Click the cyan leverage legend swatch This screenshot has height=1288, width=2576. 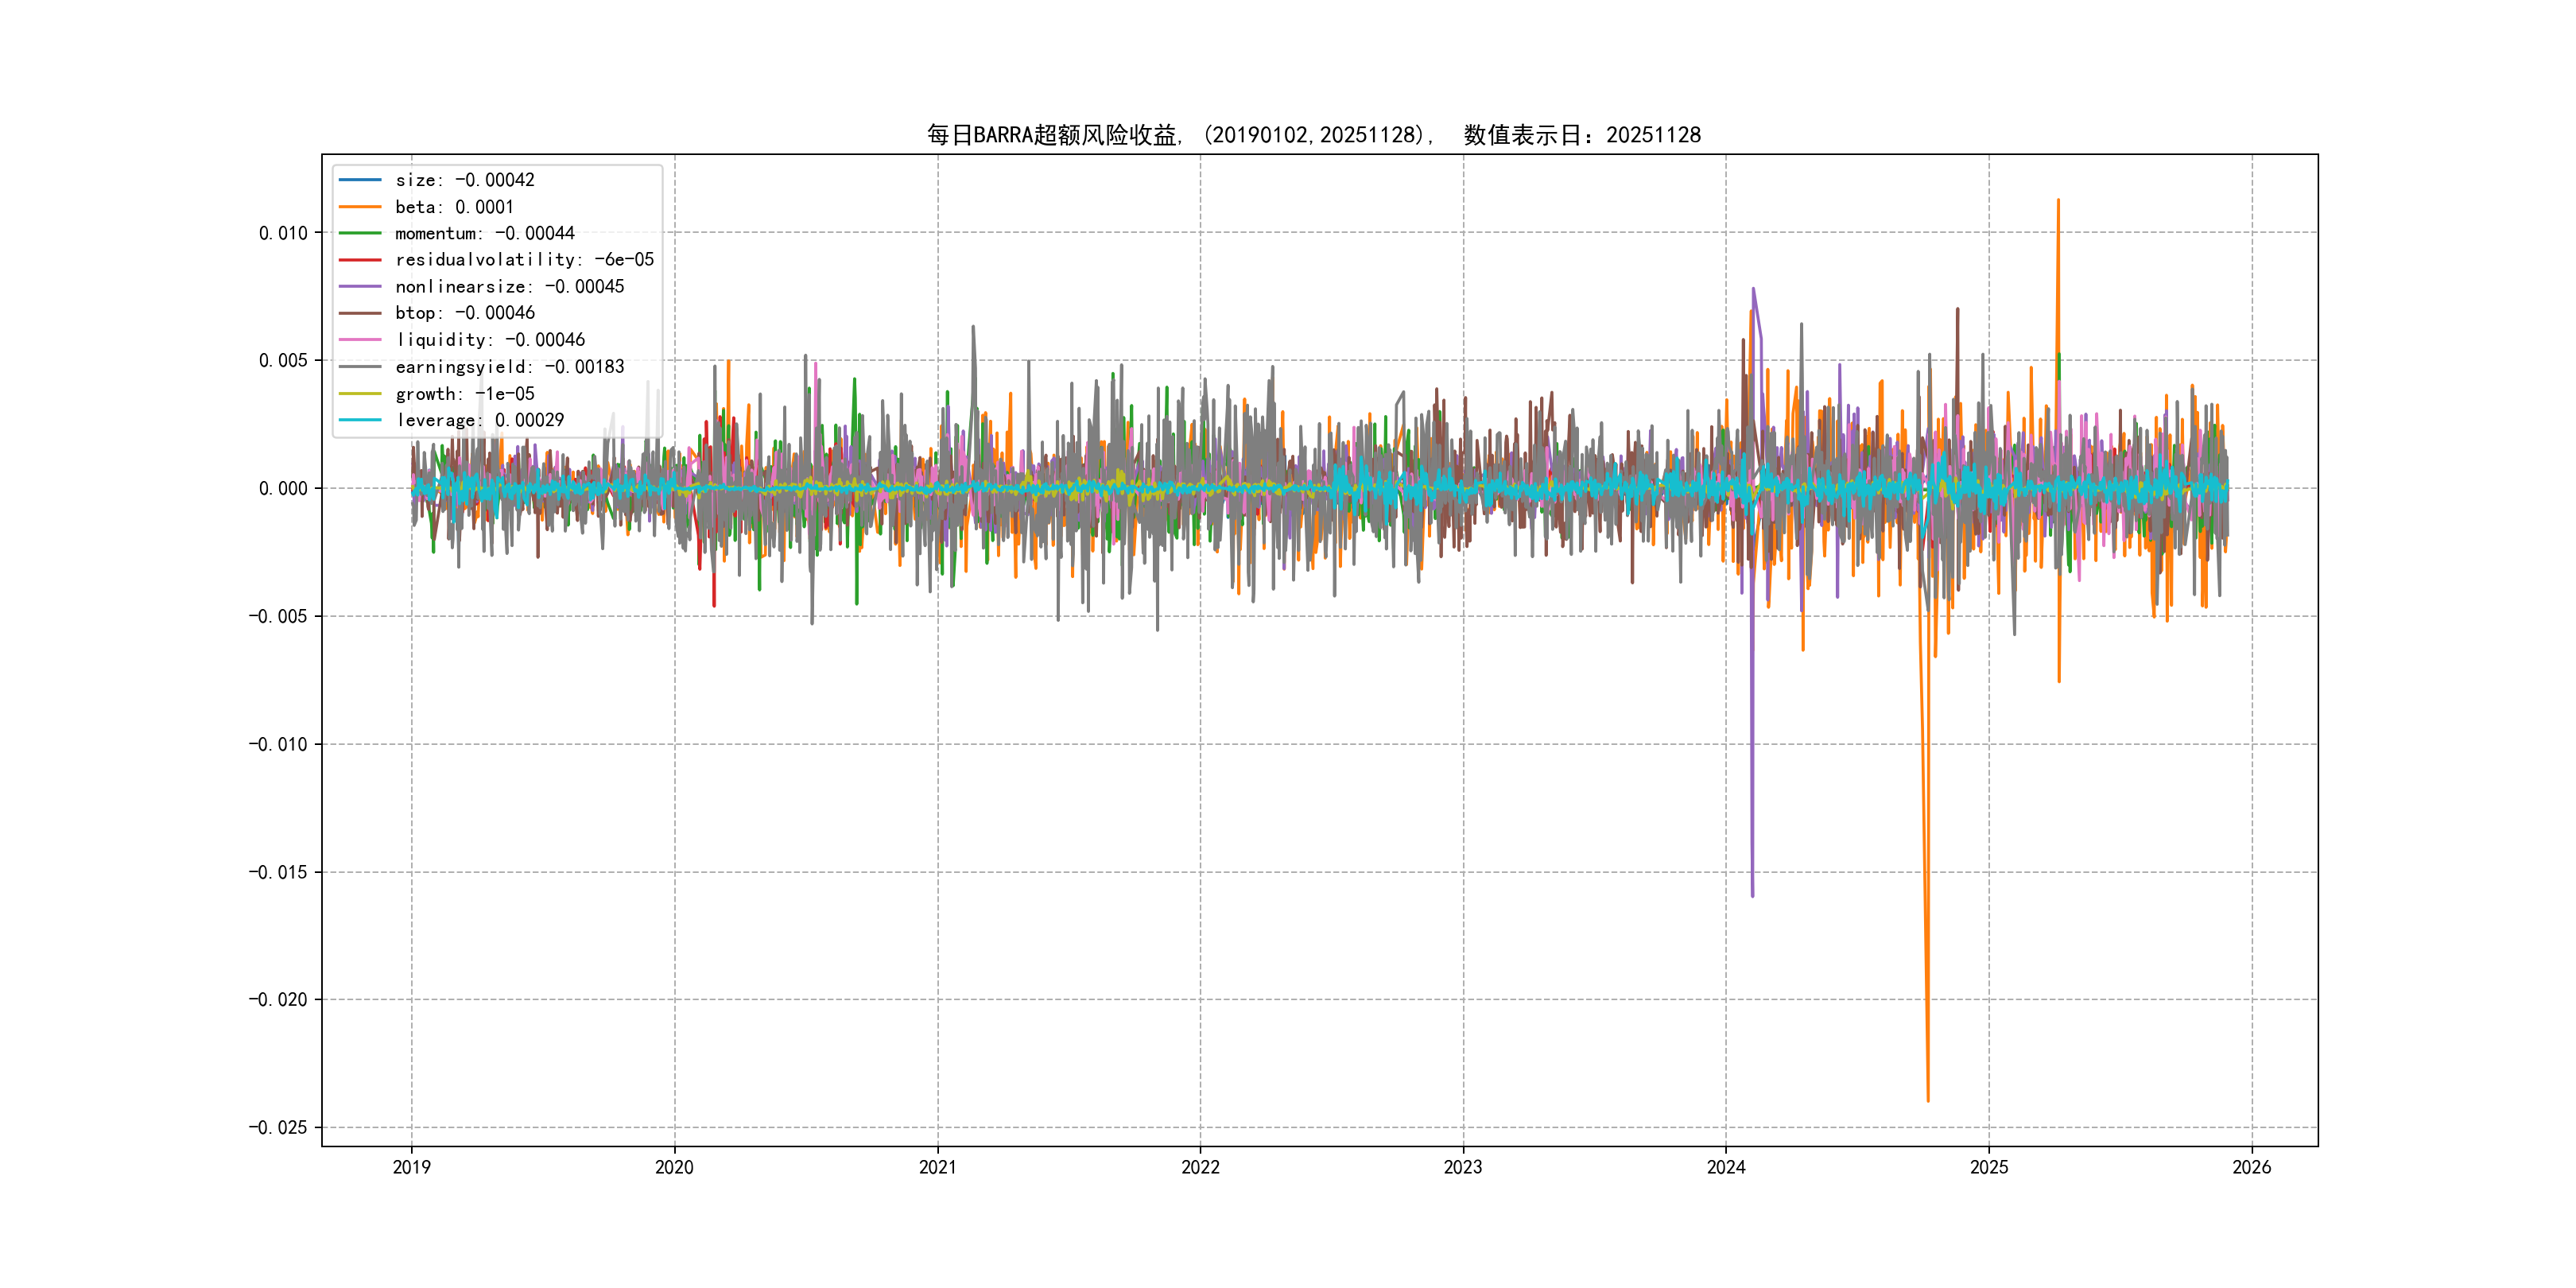360,420
